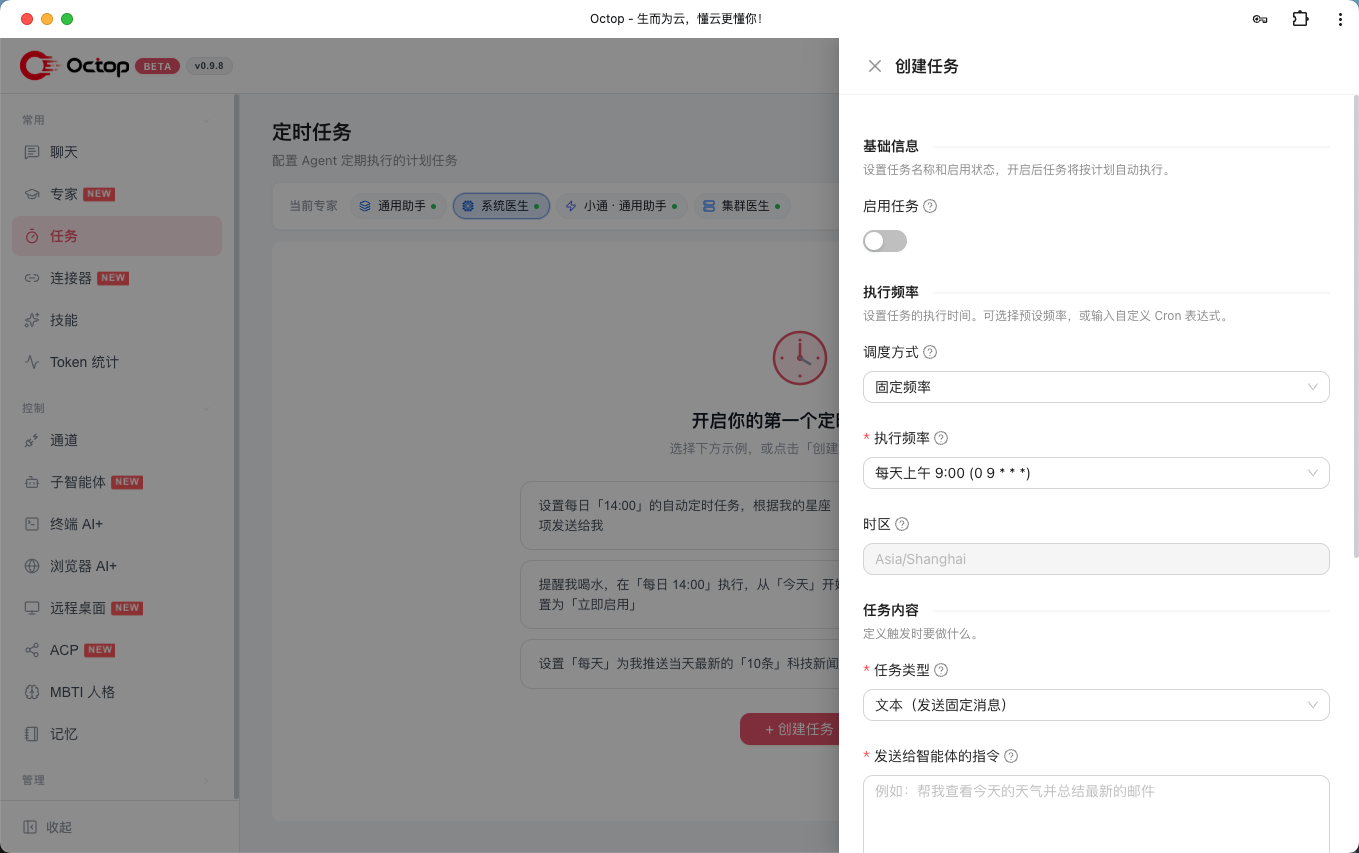Open Token 统计 in the sidebar
The image size is (1359, 853).
[x=117, y=362]
